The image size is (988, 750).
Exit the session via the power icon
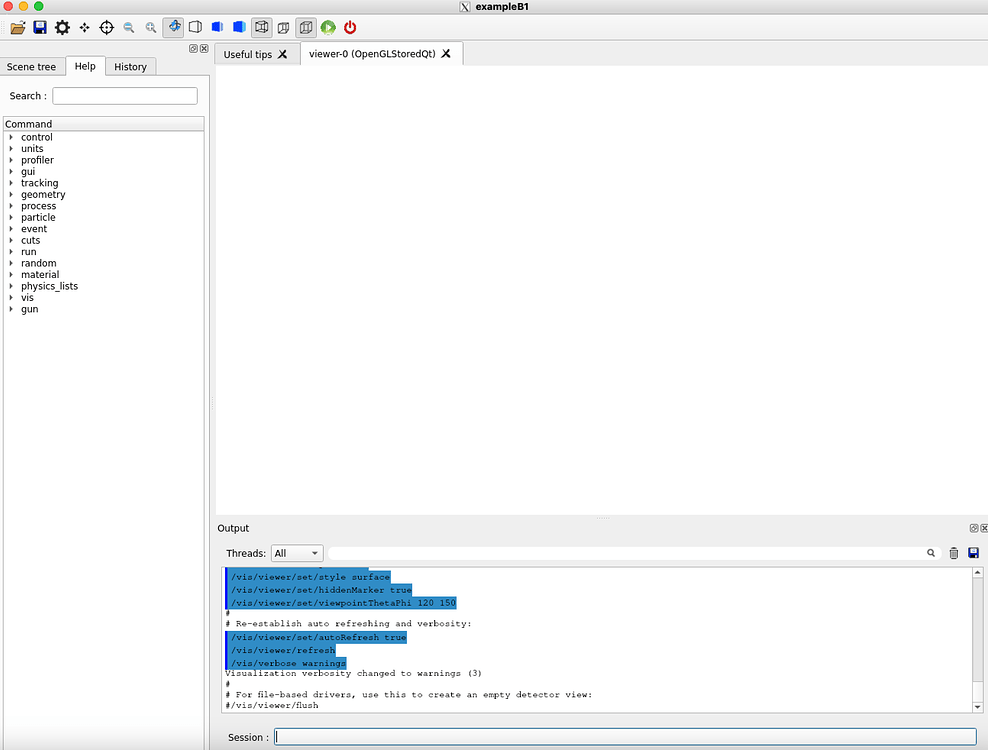click(x=350, y=27)
